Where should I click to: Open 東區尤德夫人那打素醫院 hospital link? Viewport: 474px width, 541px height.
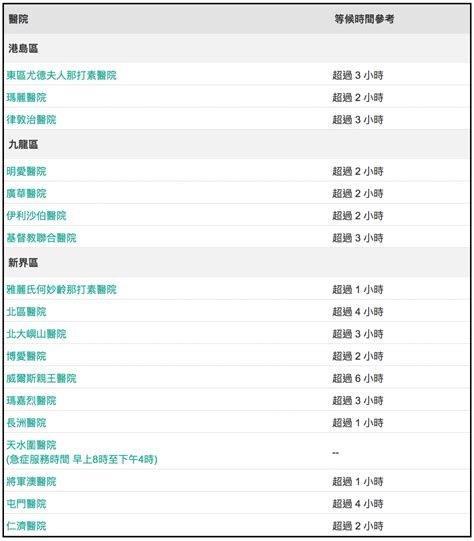(x=61, y=75)
